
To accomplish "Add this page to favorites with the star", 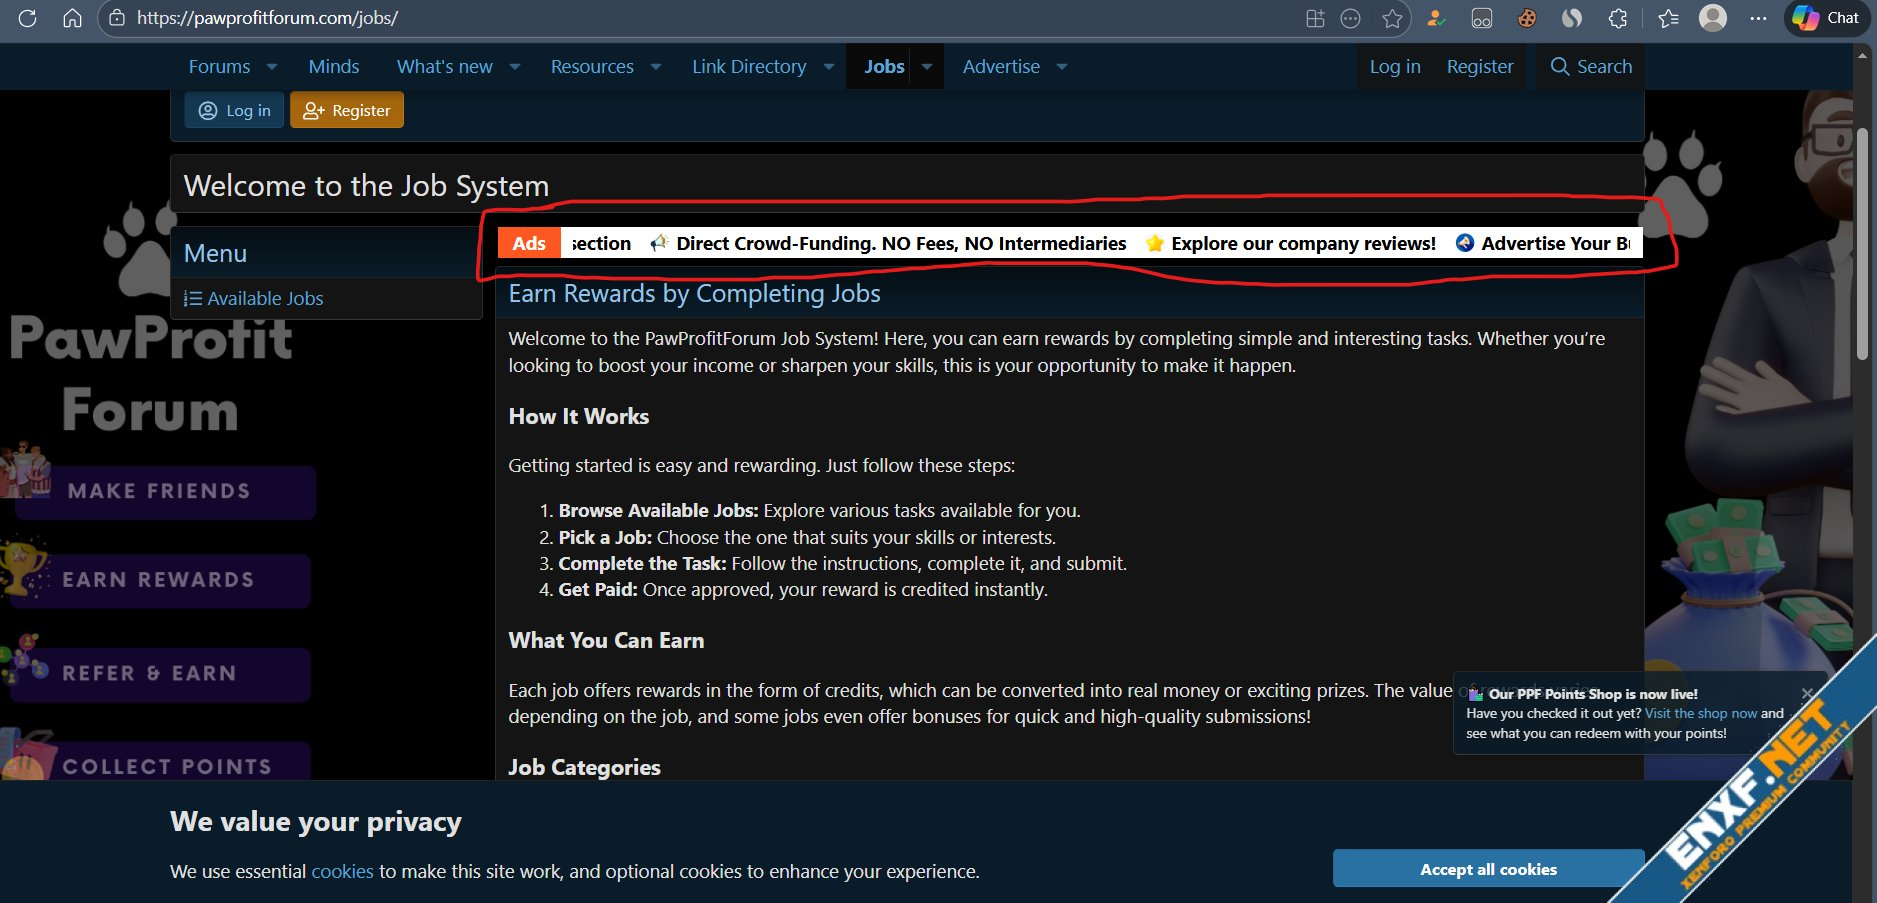I will (1392, 18).
